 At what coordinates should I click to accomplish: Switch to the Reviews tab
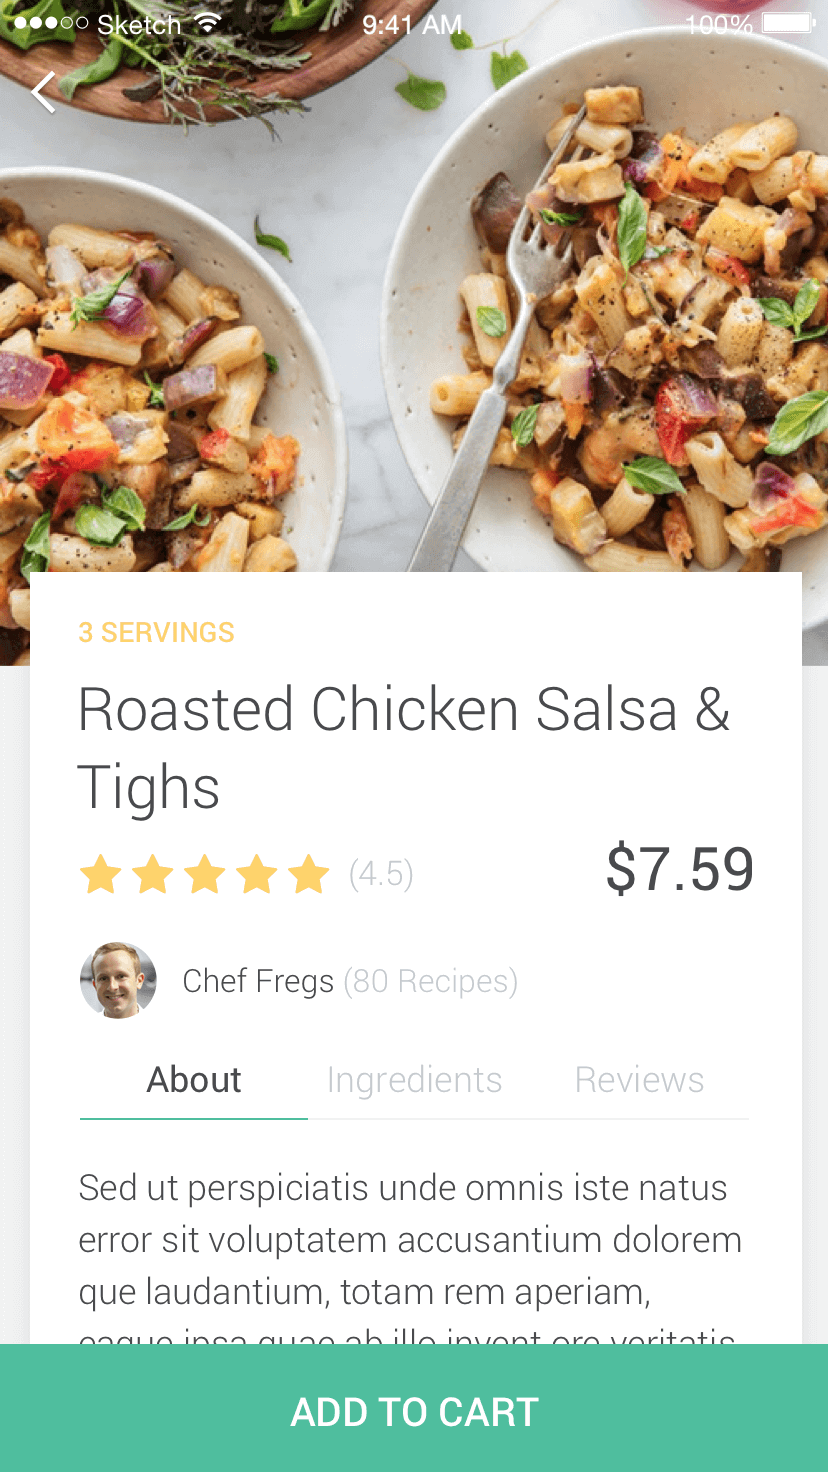(639, 1080)
